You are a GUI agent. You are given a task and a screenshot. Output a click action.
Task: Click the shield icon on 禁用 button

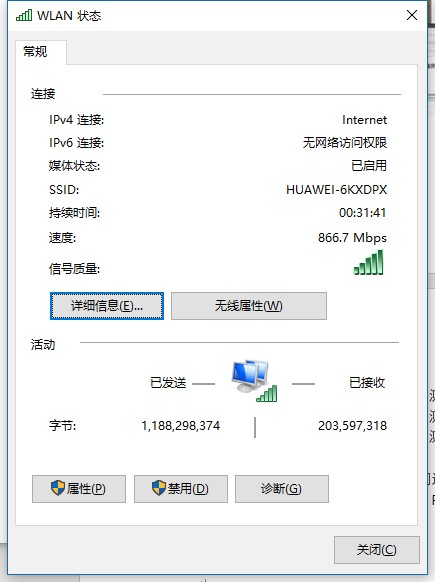(159, 488)
